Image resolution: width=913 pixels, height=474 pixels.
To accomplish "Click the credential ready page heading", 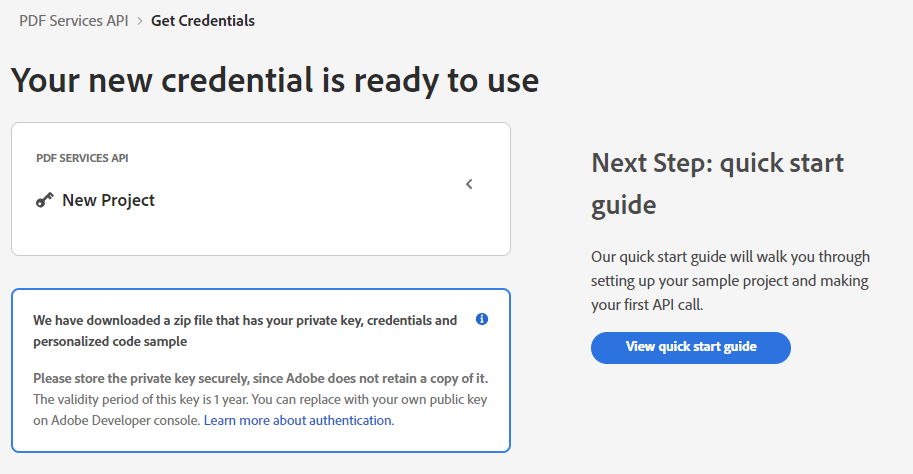I will [x=275, y=80].
